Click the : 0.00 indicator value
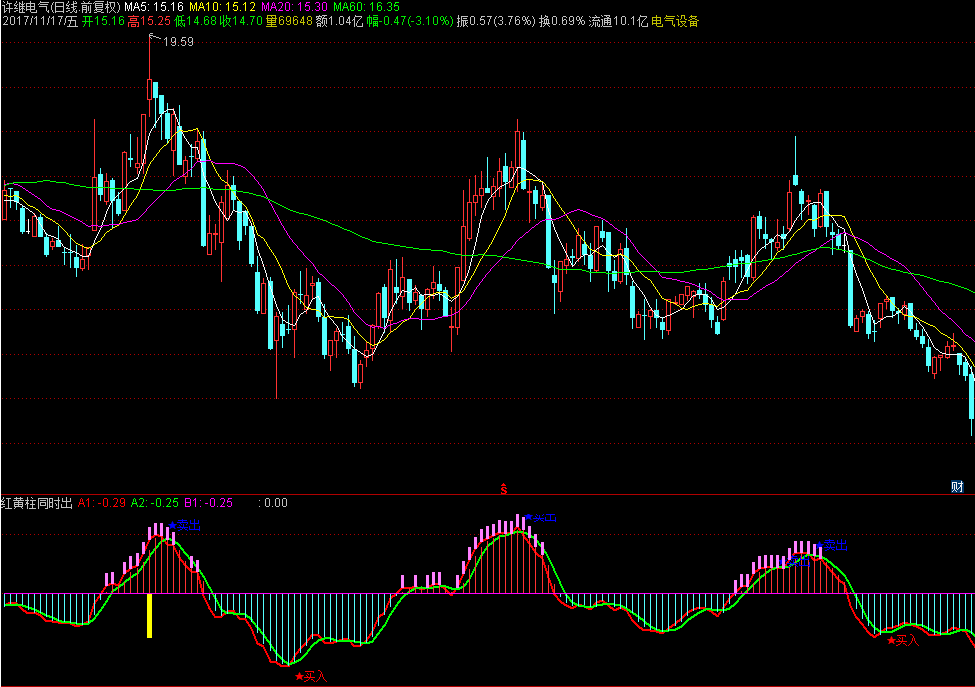The width and height of the screenshot is (975, 687). tap(273, 503)
